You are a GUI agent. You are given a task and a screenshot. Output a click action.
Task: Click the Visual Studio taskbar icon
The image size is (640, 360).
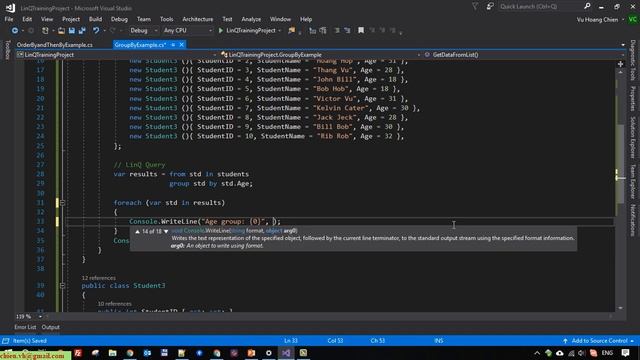coord(286,353)
